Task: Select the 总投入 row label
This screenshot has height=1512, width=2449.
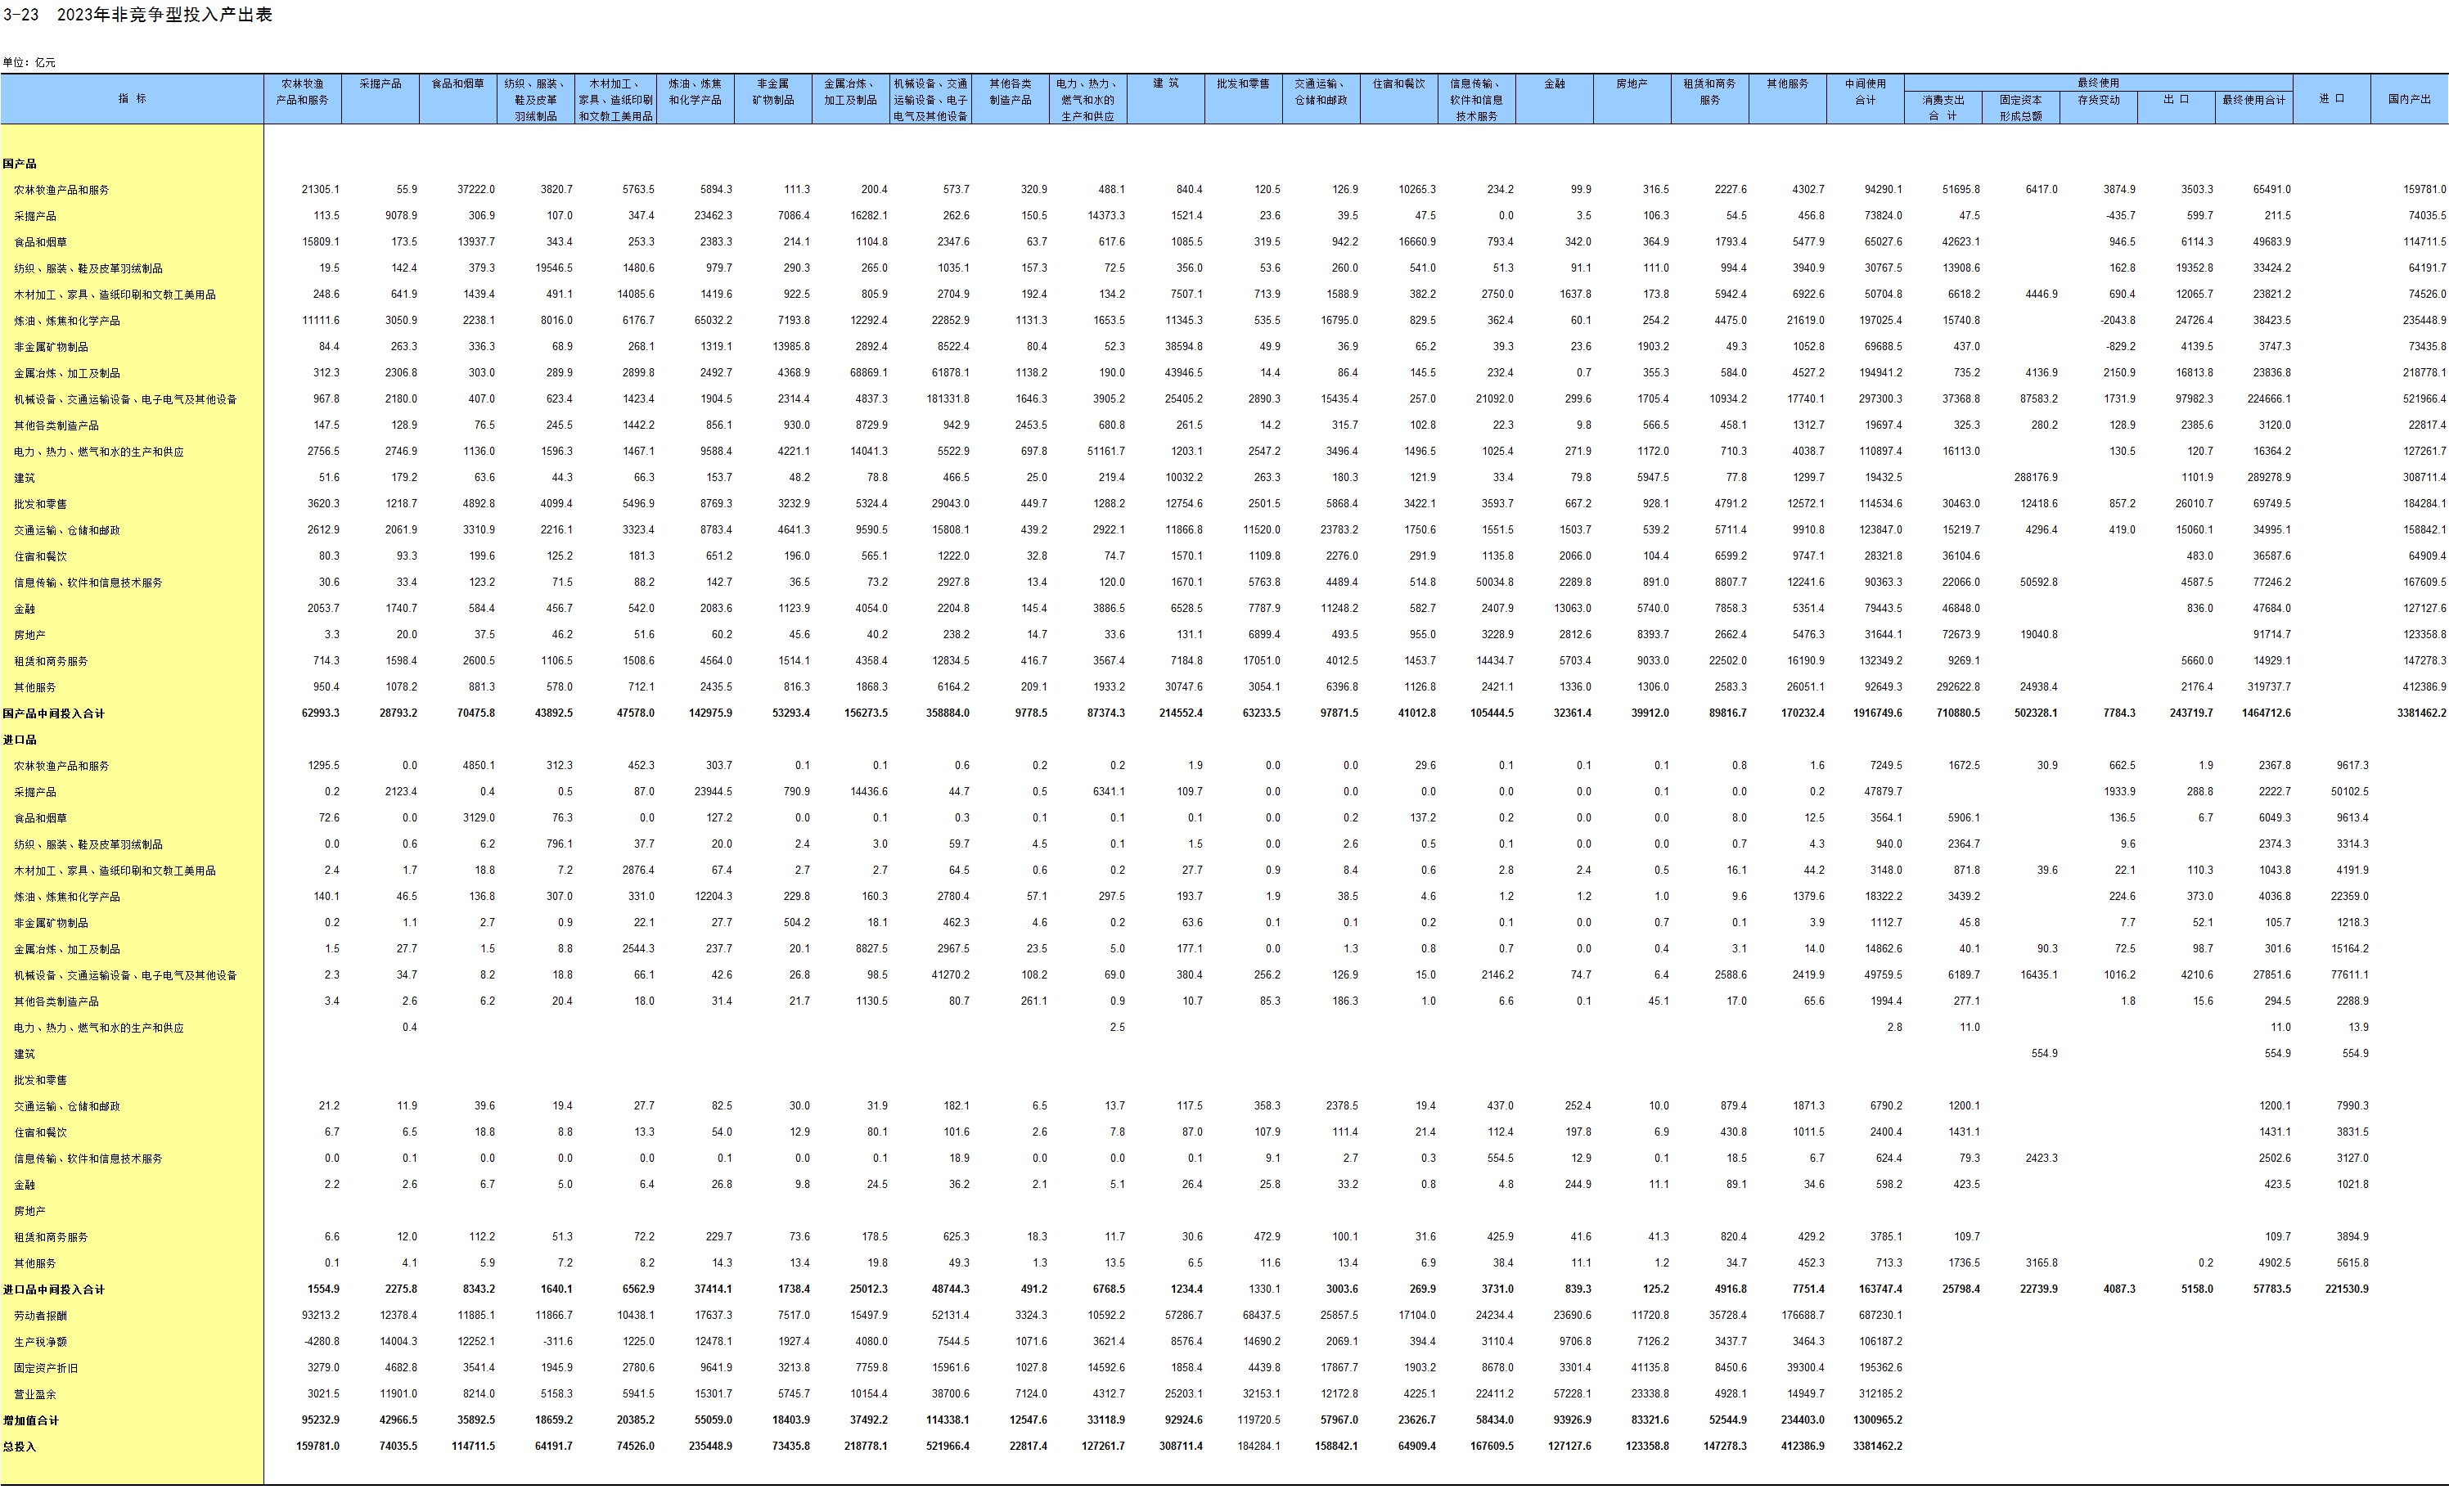Action: coord(20,1447)
